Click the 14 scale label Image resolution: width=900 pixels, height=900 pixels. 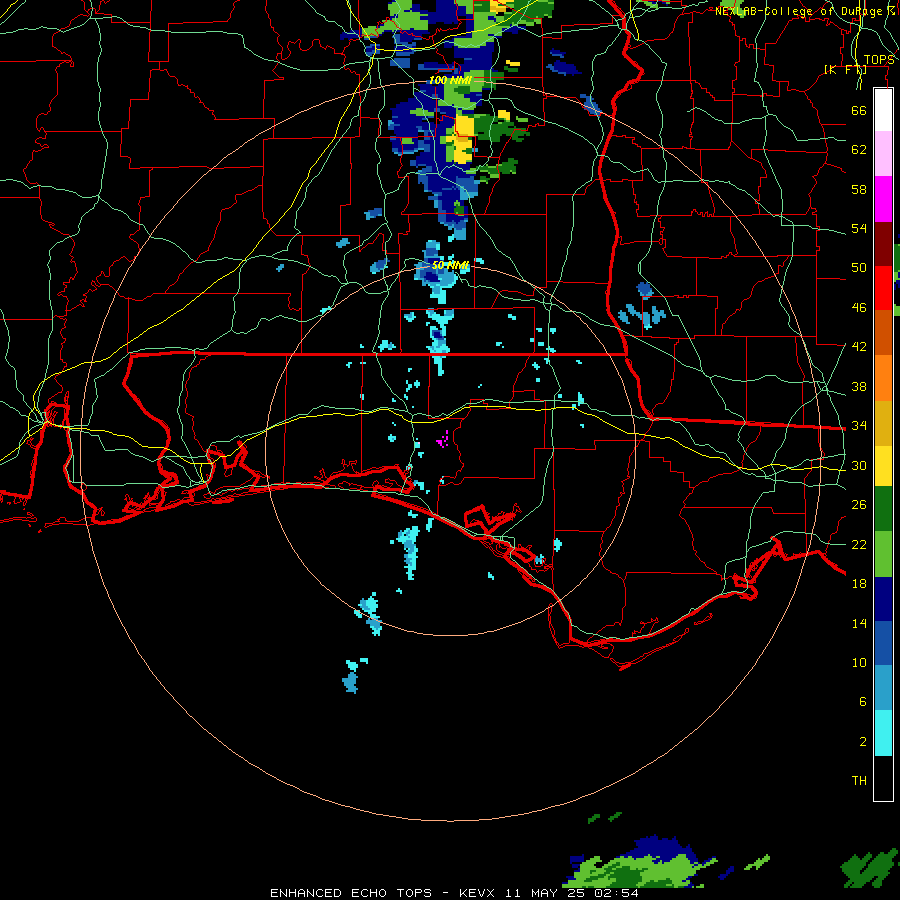(x=859, y=623)
